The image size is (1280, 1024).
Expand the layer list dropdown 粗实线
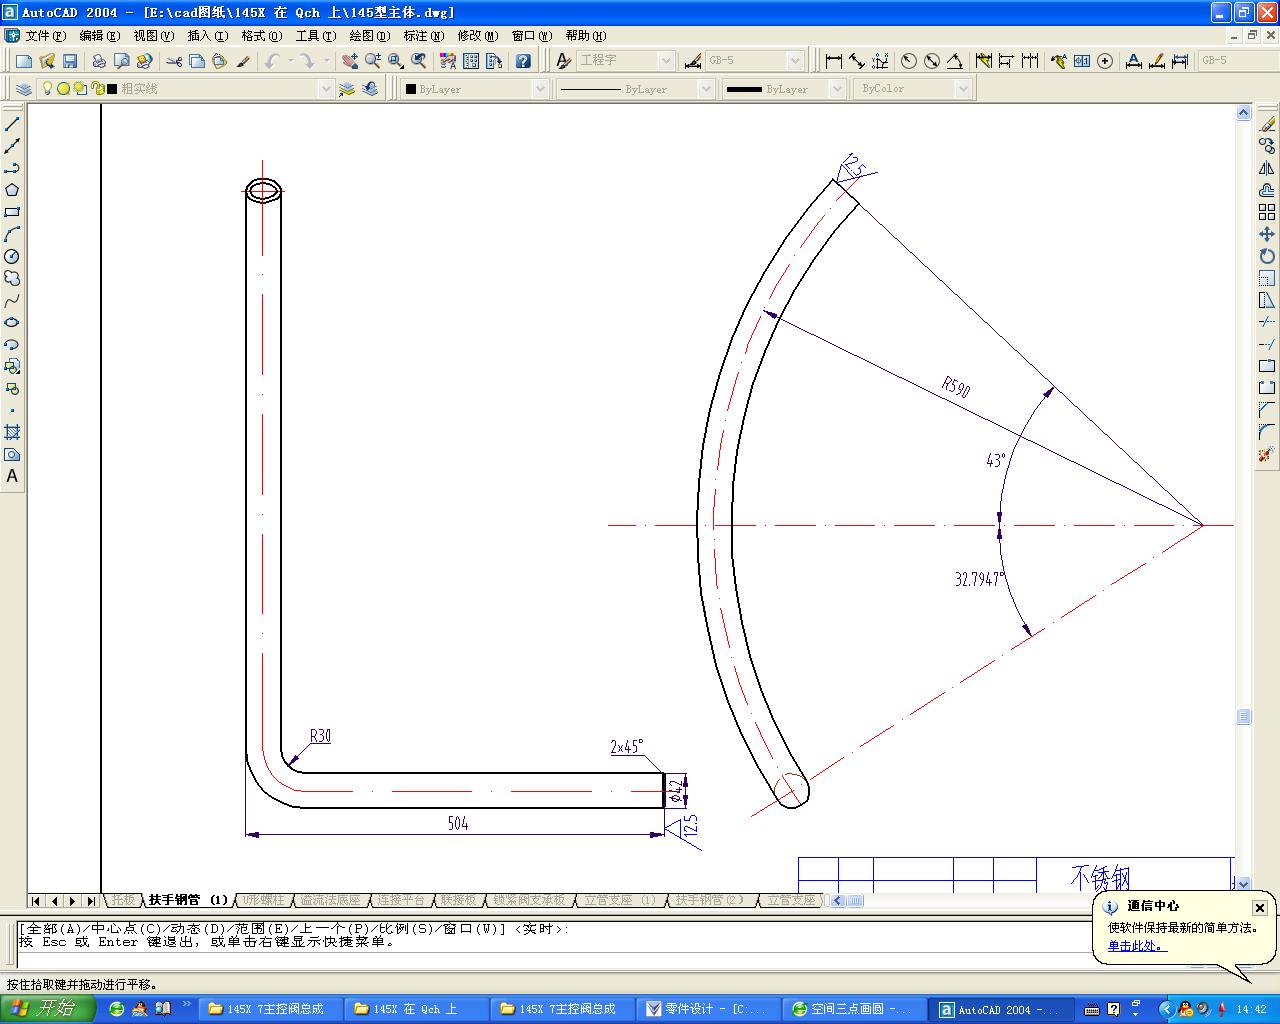click(325, 89)
